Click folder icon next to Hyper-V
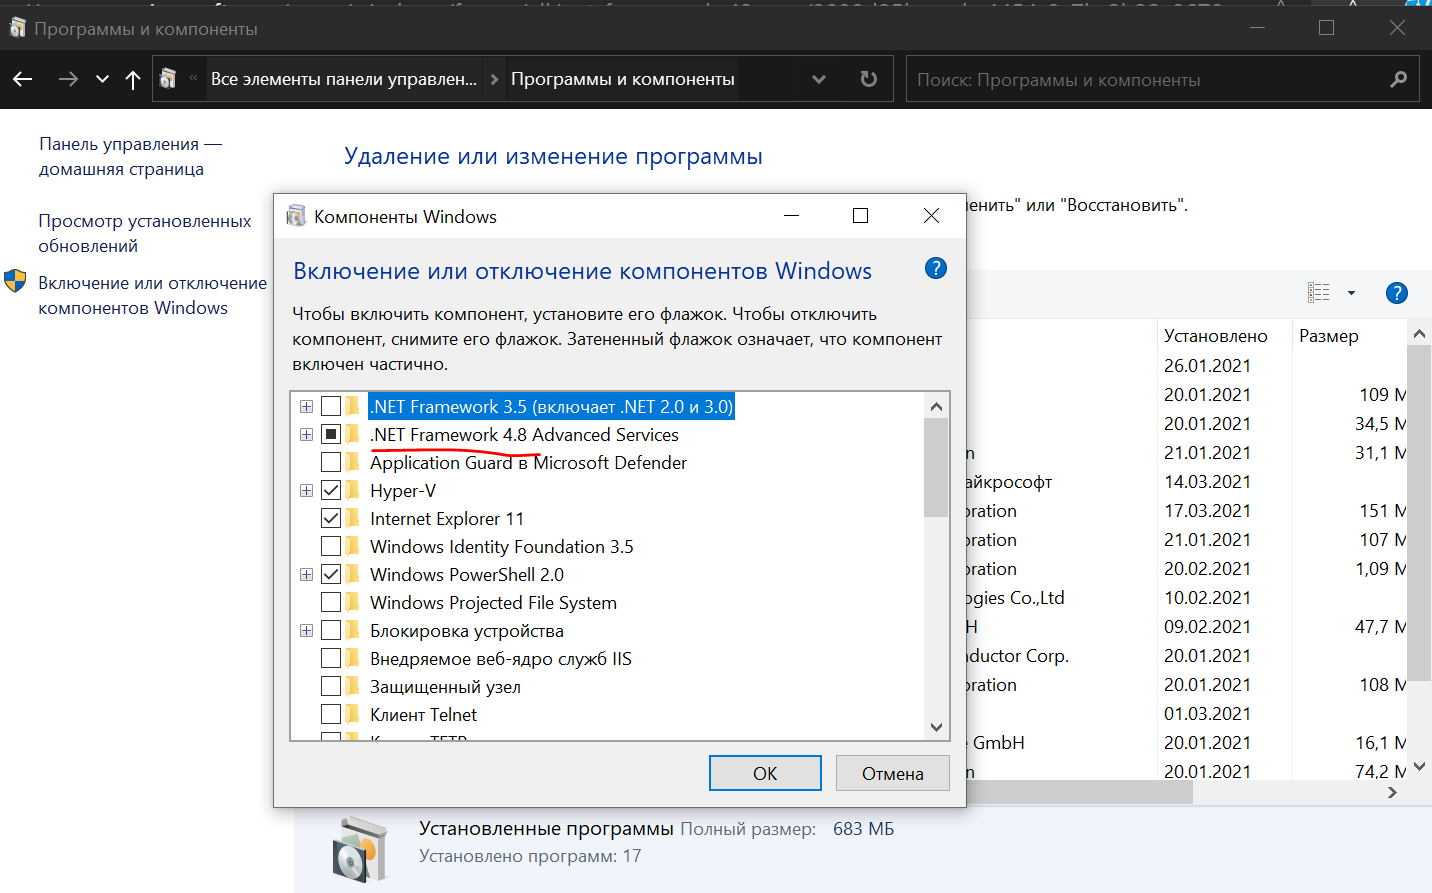Viewport: 1432px width, 893px height. click(353, 491)
